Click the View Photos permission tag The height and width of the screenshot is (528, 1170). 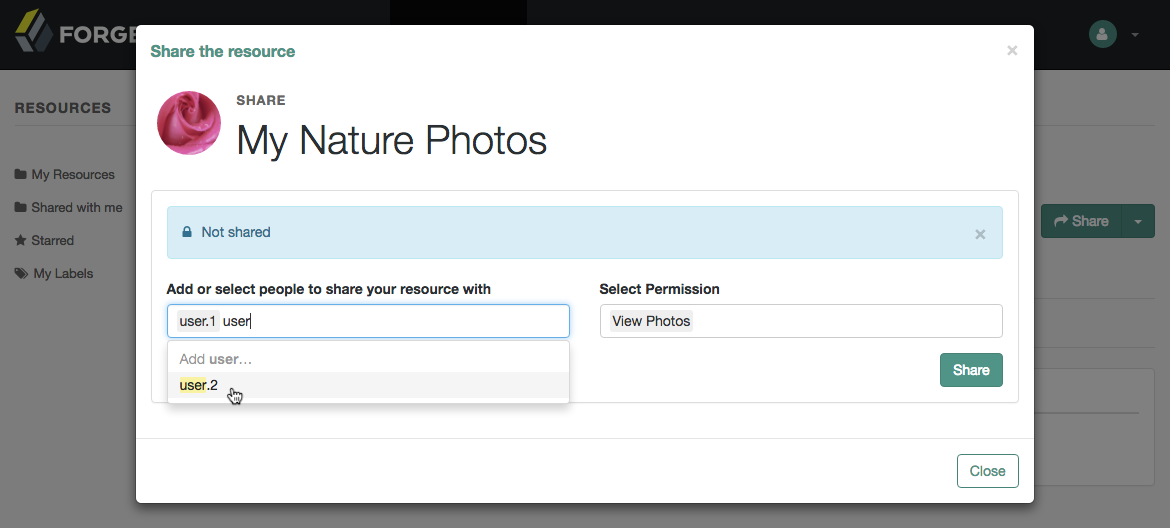[651, 321]
